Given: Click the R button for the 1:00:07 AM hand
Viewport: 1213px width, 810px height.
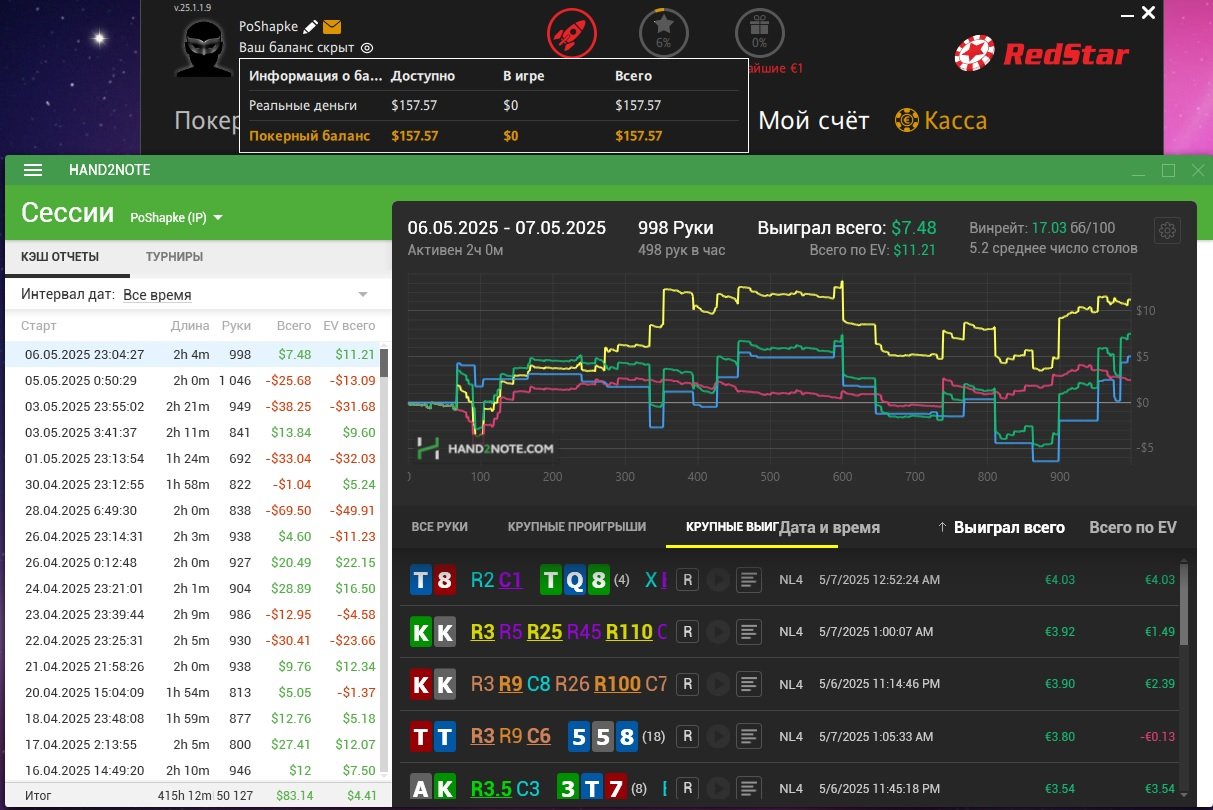Looking at the screenshot, I should click(x=687, y=632).
